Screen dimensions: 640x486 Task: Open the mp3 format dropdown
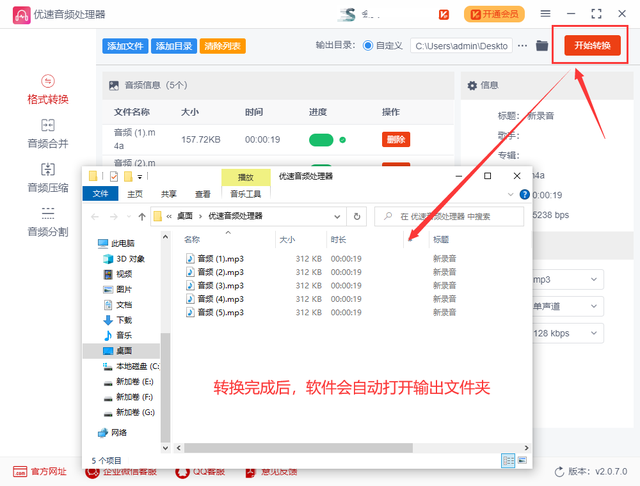[567, 280]
